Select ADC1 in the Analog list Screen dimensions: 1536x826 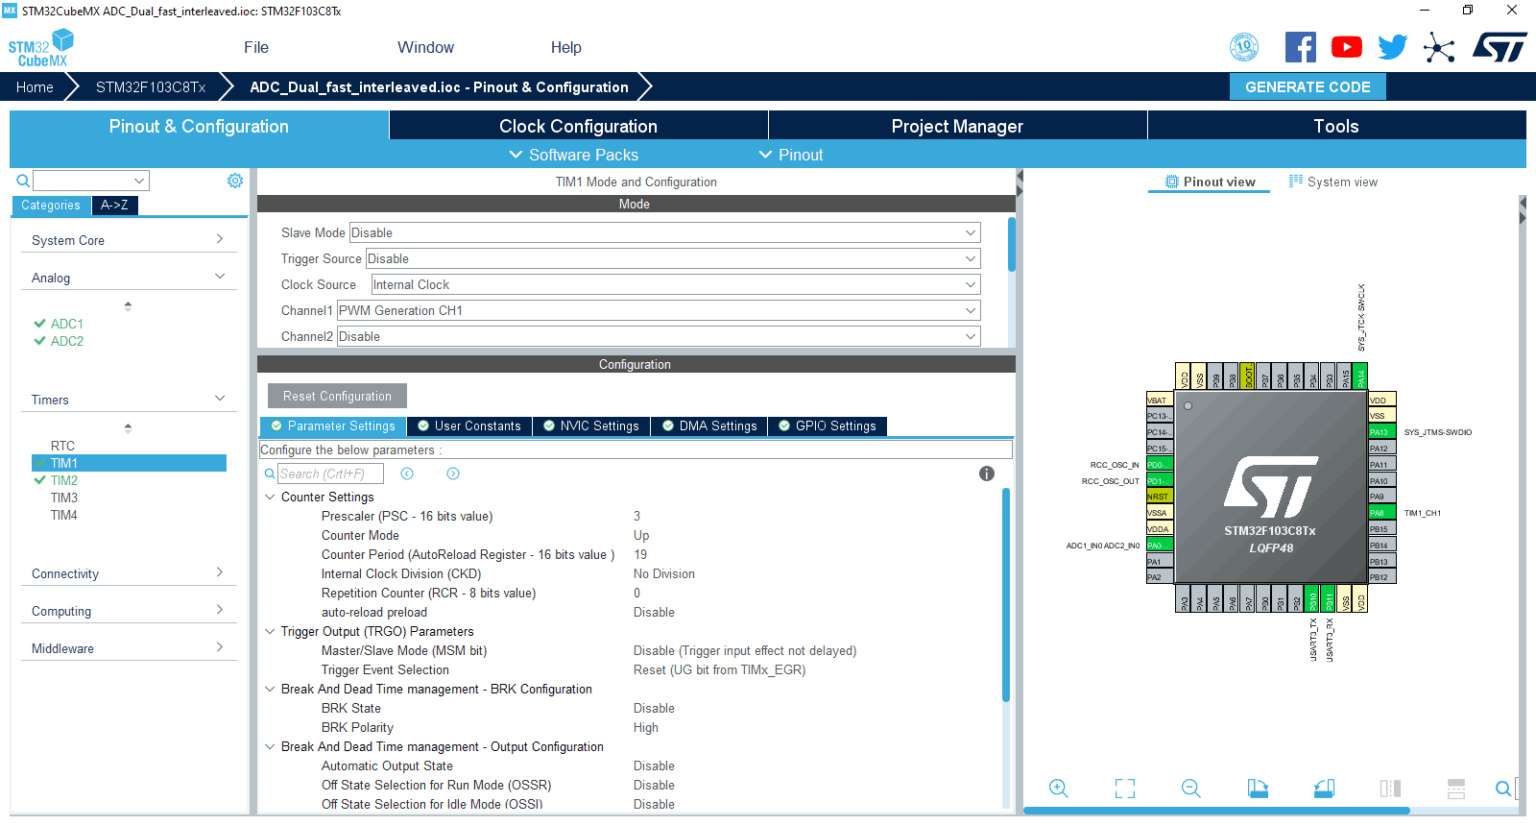(67, 324)
